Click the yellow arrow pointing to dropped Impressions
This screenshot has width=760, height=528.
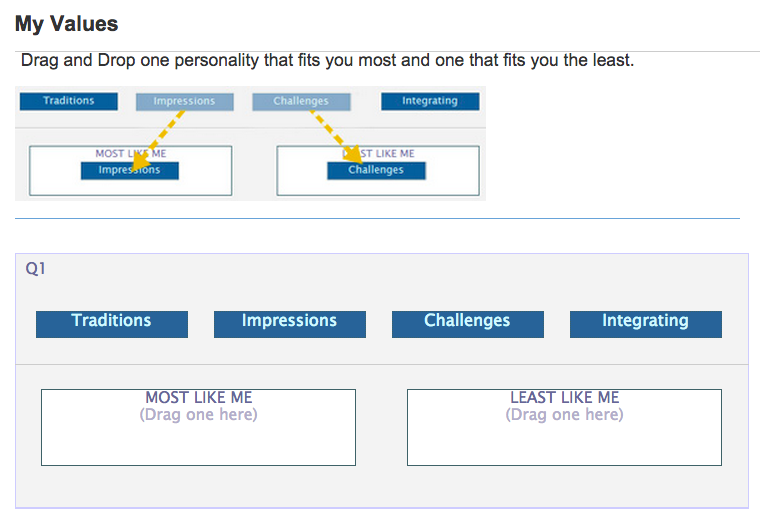(x=160, y=132)
